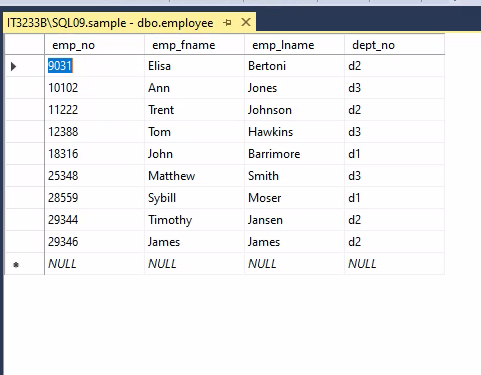
Task: Click emp_no cell 18316
Action: [95, 154]
